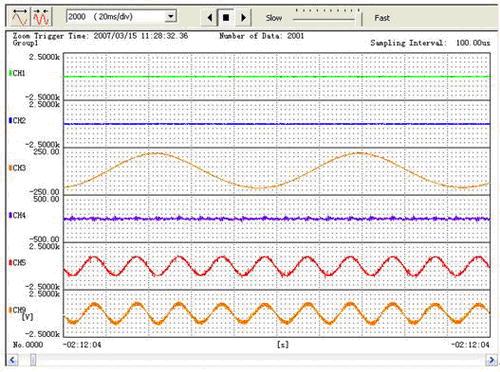Click the horizontal scrollbar thumb
This screenshot has width=500, height=372.
pyautogui.click(x=33, y=360)
